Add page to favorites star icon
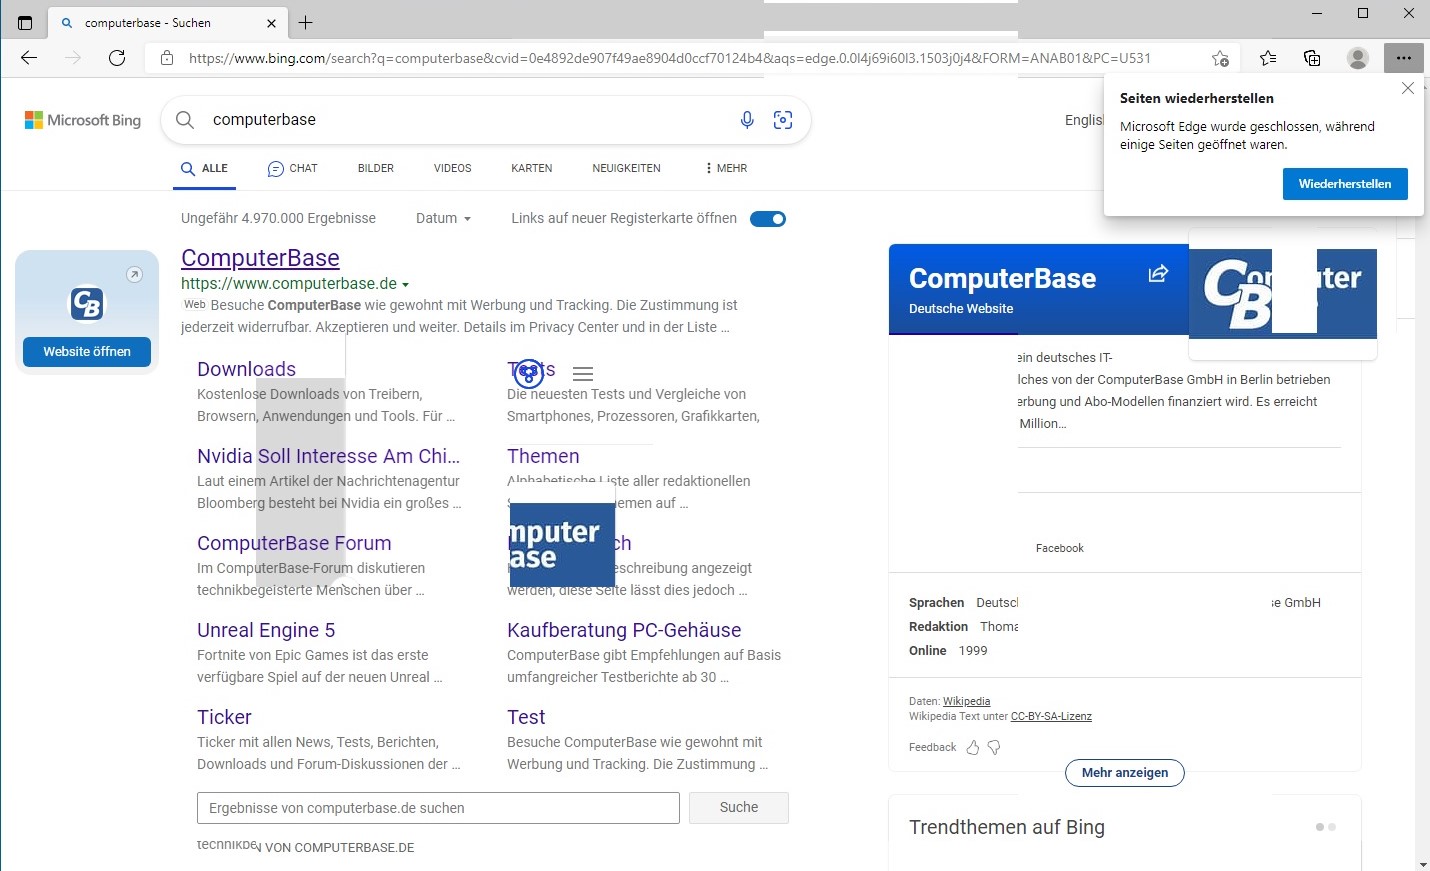The width and height of the screenshot is (1430, 871). (1220, 58)
